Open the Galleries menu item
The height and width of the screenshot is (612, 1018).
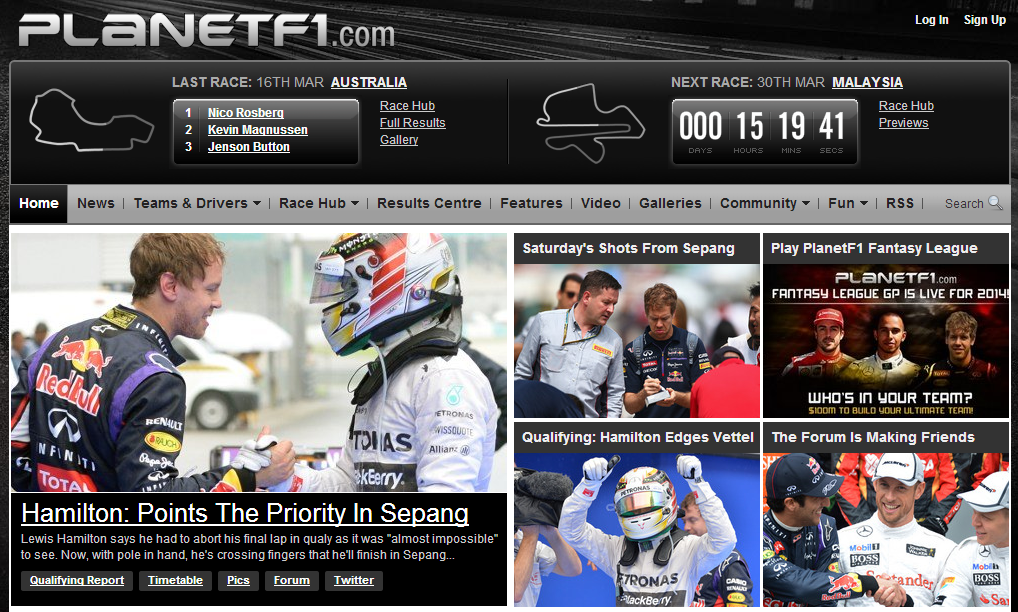tap(670, 203)
